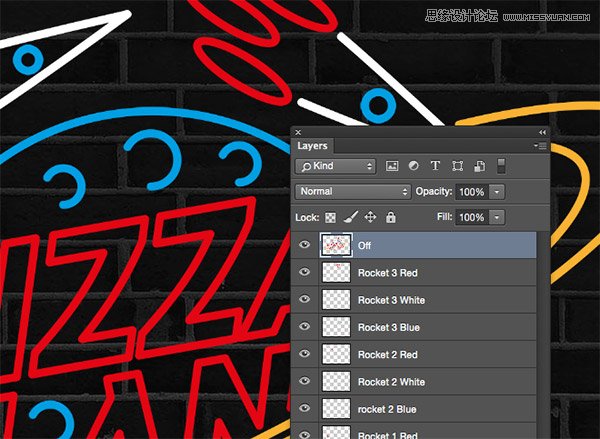Lock all padlock icon

pos(390,217)
